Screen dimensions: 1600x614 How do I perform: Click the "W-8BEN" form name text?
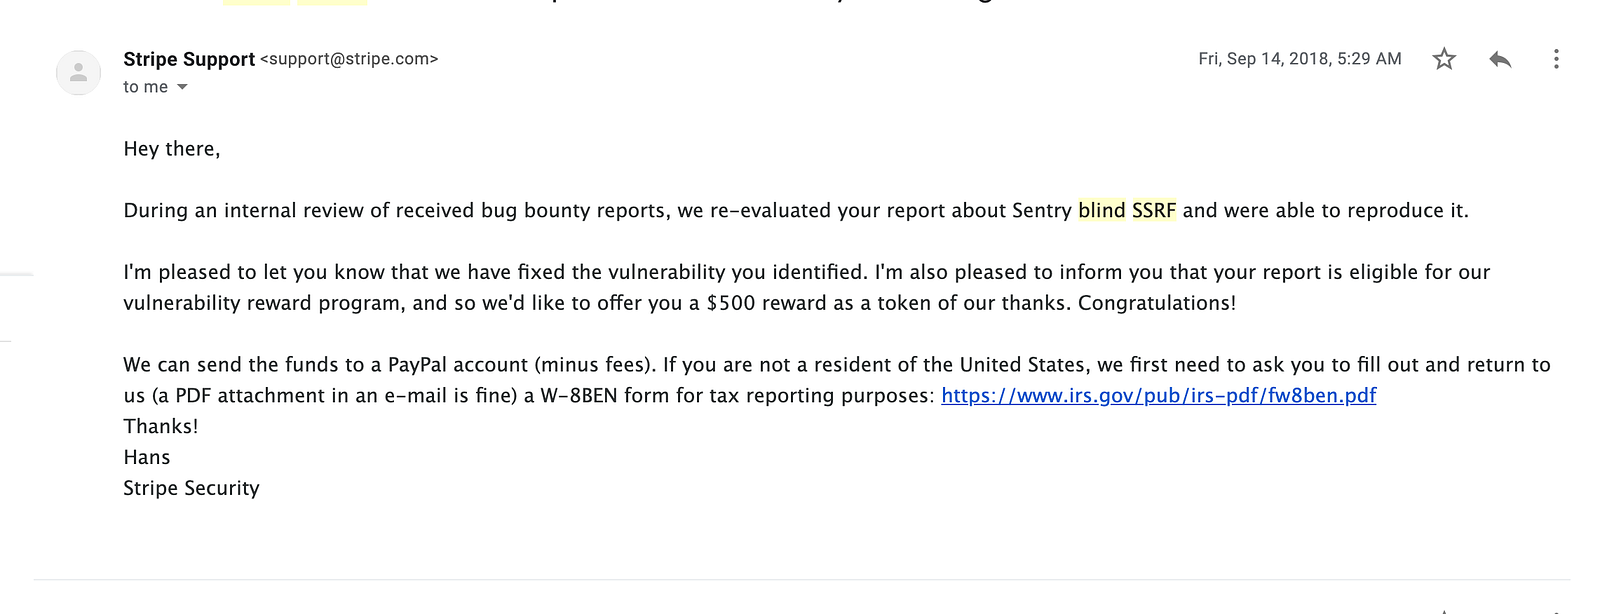click(x=579, y=396)
